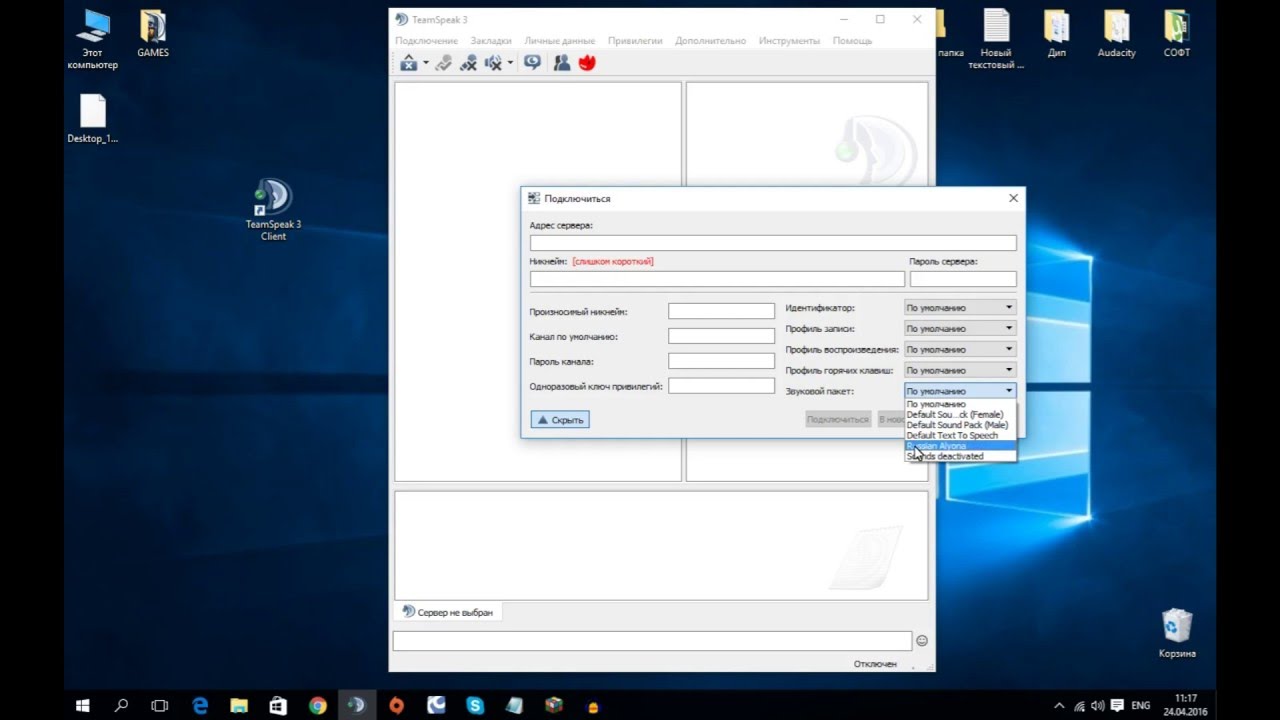Open TeamSpeak 3 Client desktop shortcut
Image resolution: width=1280 pixels, height=720 pixels.
tap(273, 209)
